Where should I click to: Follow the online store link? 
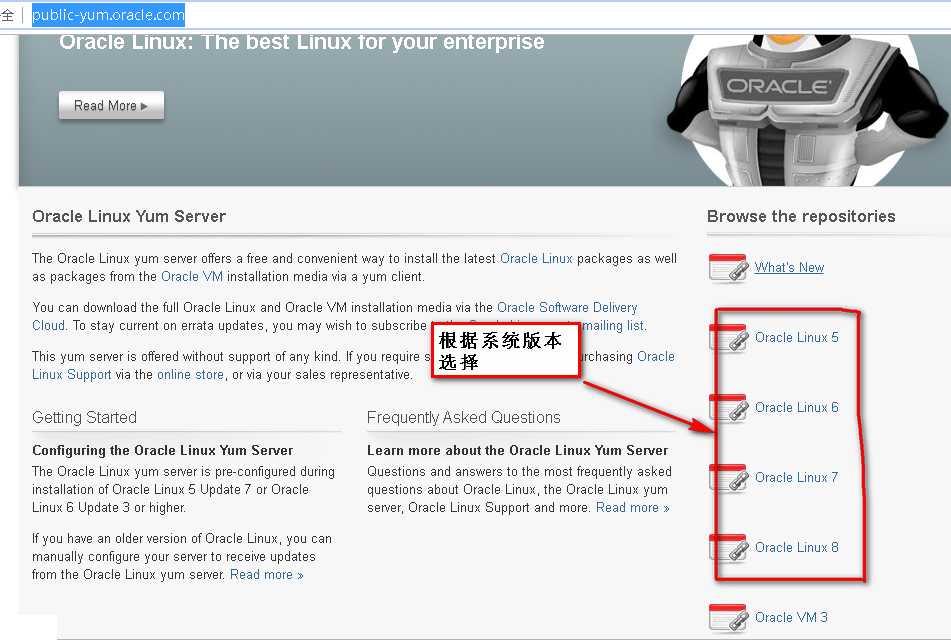190,375
